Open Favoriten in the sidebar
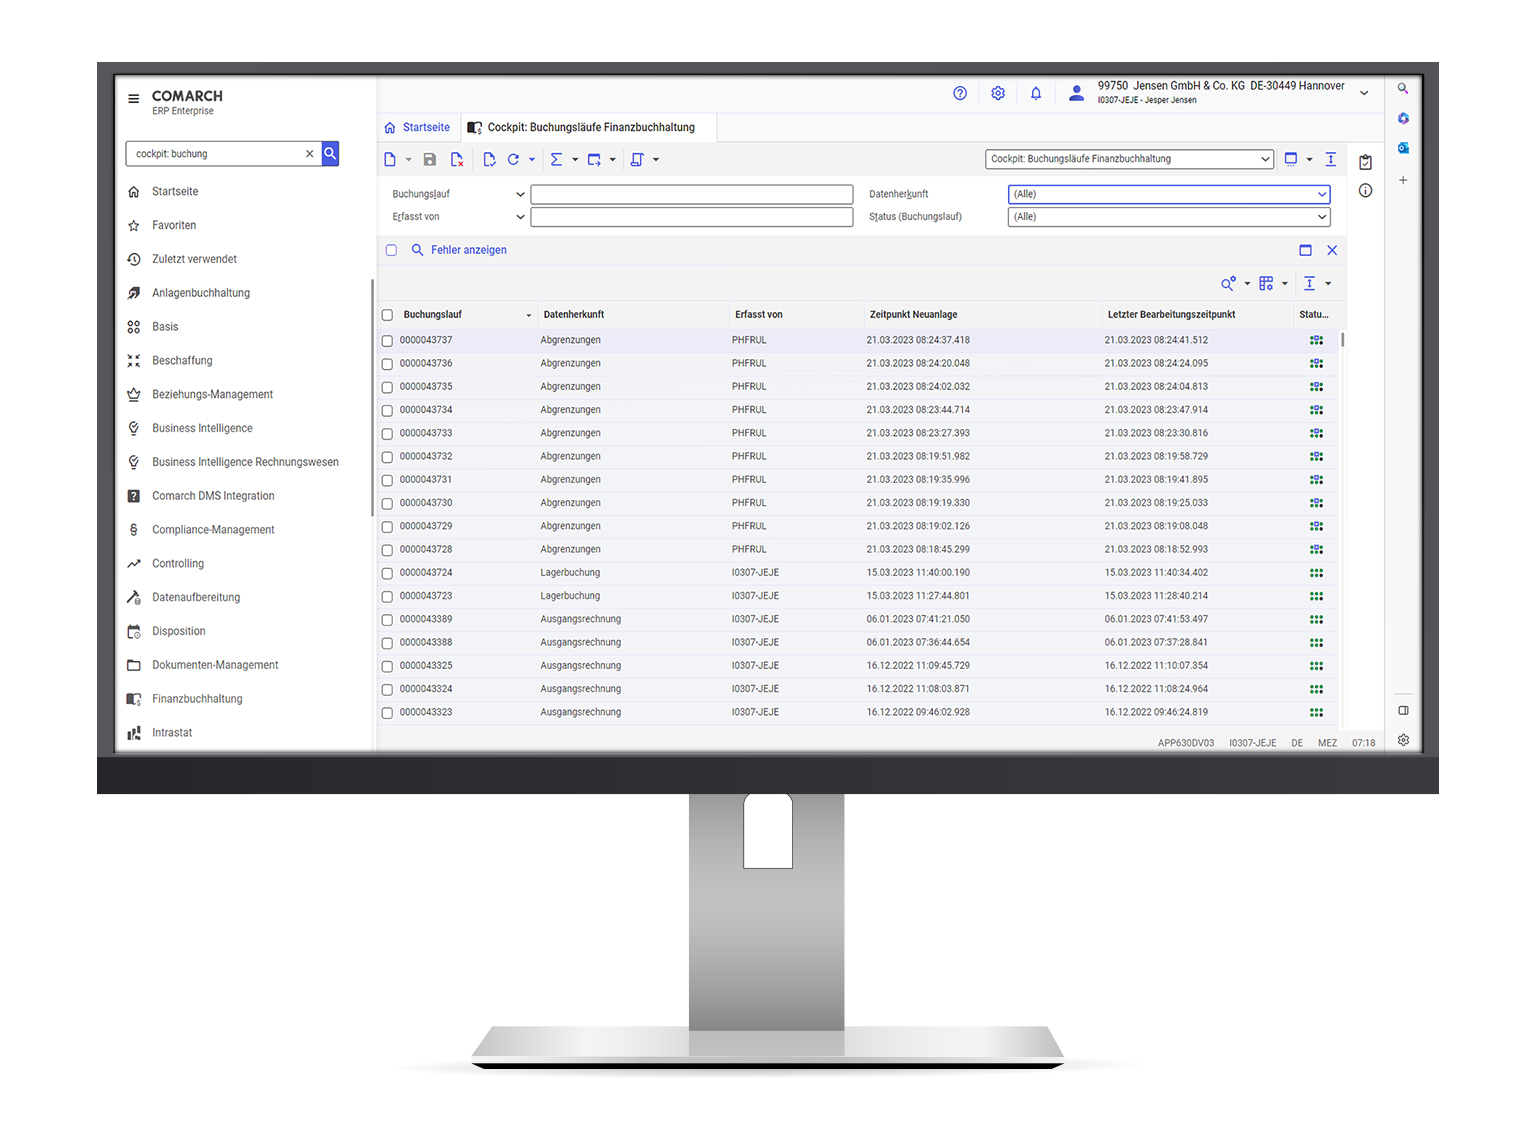This screenshot has width=1535, height=1144. click(x=174, y=226)
